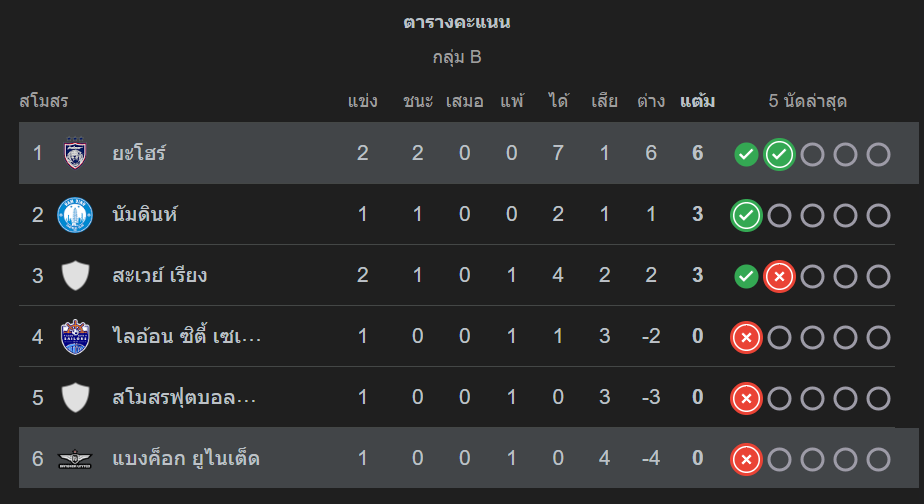The width and height of the screenshot is (924, 504).
Task: Click สะเวย์ เรียง's red loss icon
Action: (x=780, y=276)
